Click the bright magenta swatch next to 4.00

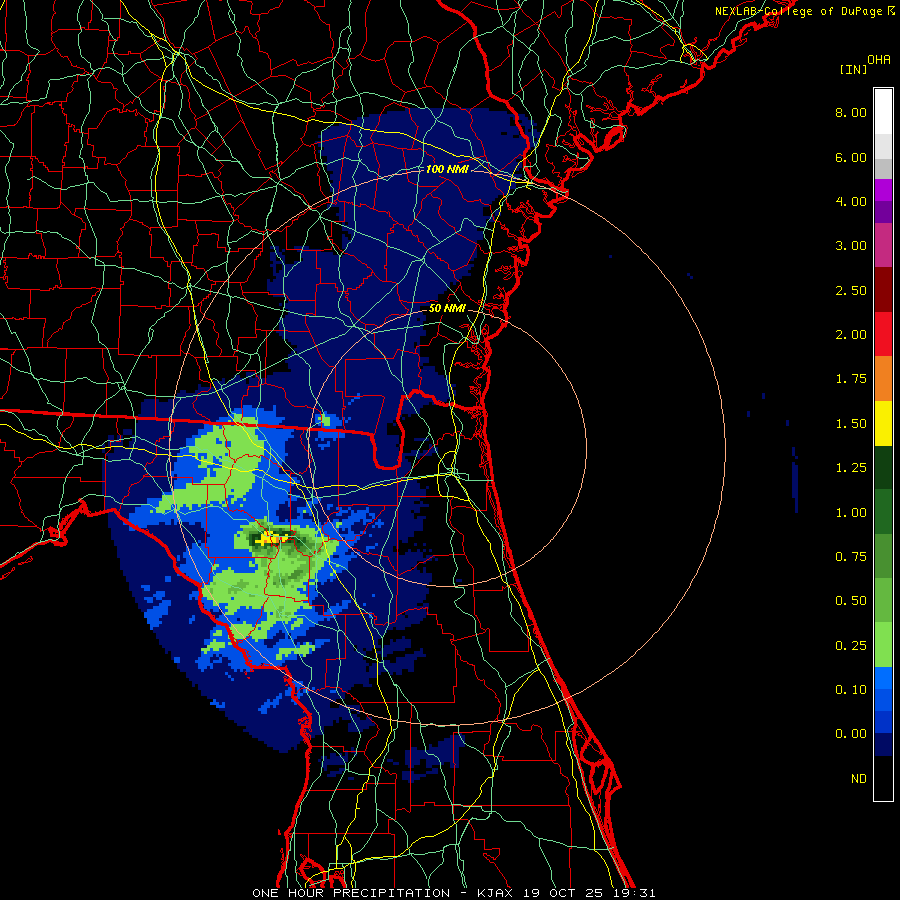coord(883,189)
